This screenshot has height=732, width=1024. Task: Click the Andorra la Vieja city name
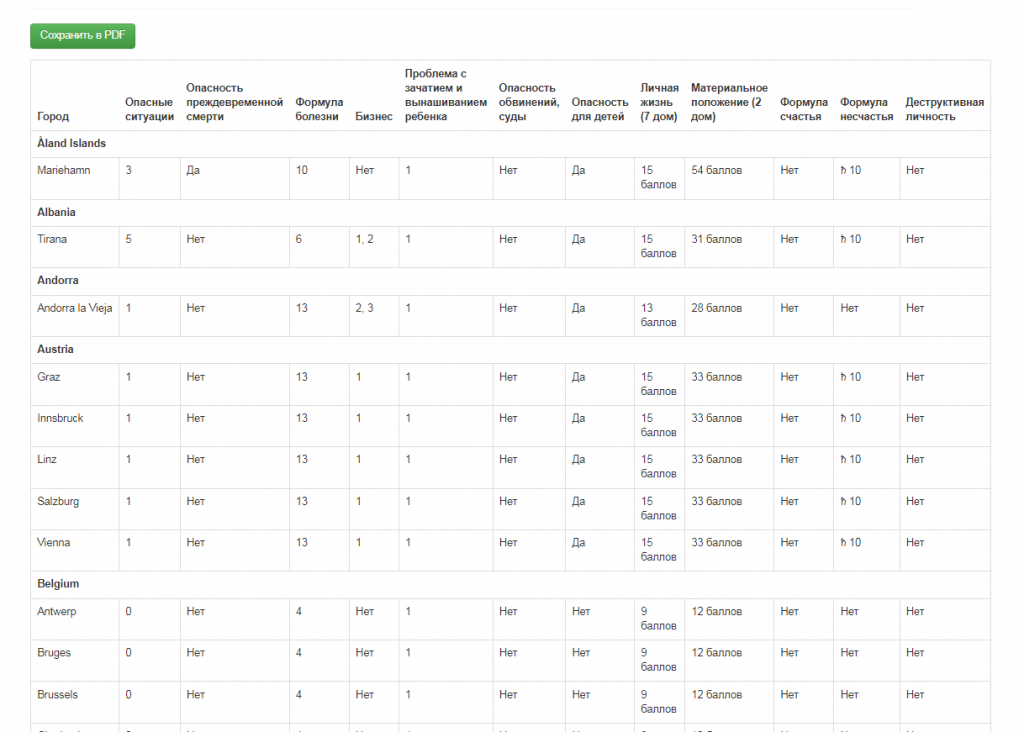tap(74, 309)
